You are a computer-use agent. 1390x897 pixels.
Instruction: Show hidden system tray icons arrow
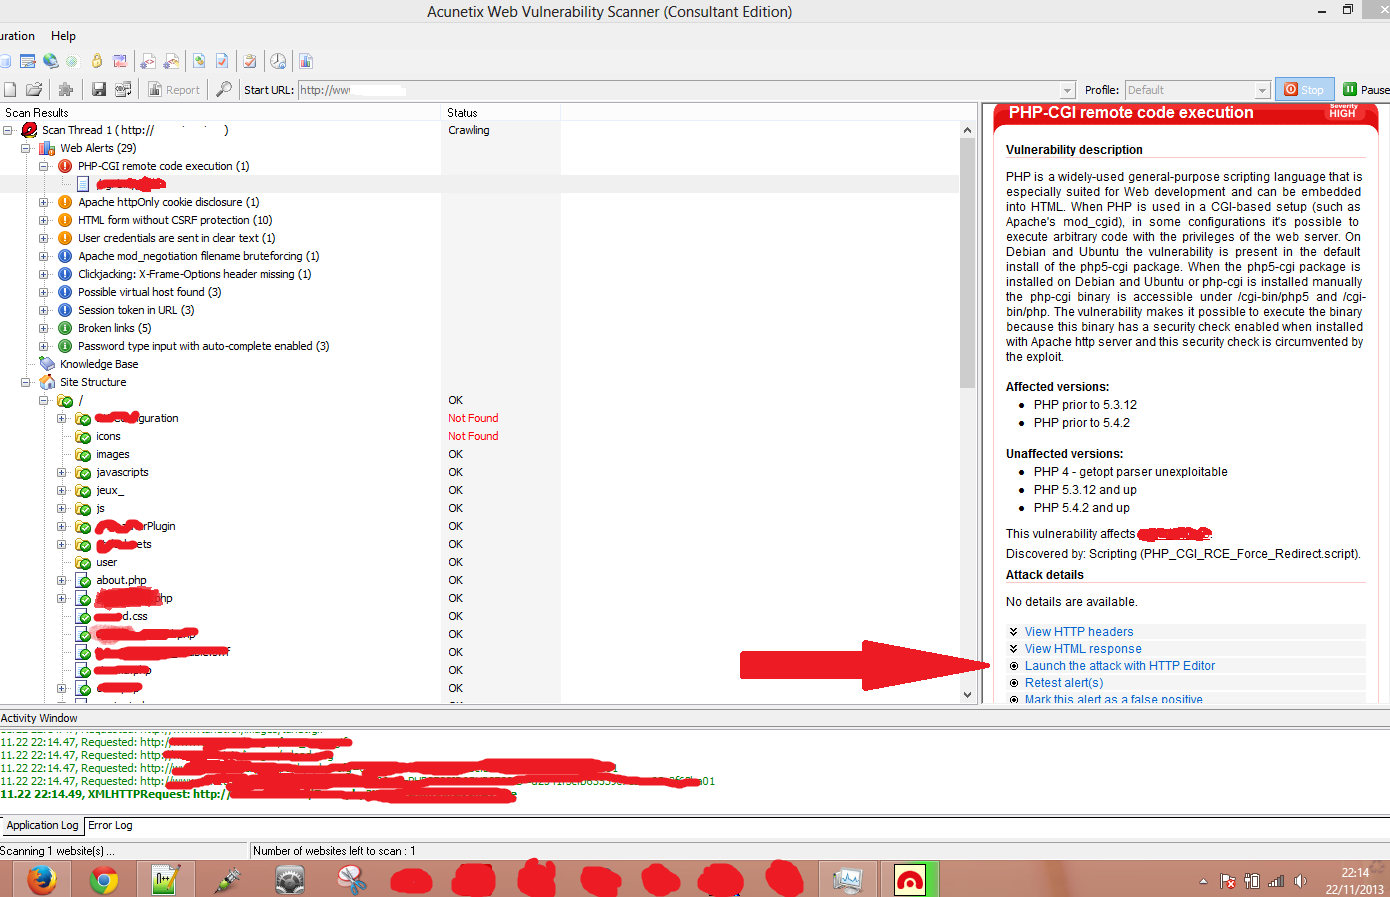(1203, 882)
